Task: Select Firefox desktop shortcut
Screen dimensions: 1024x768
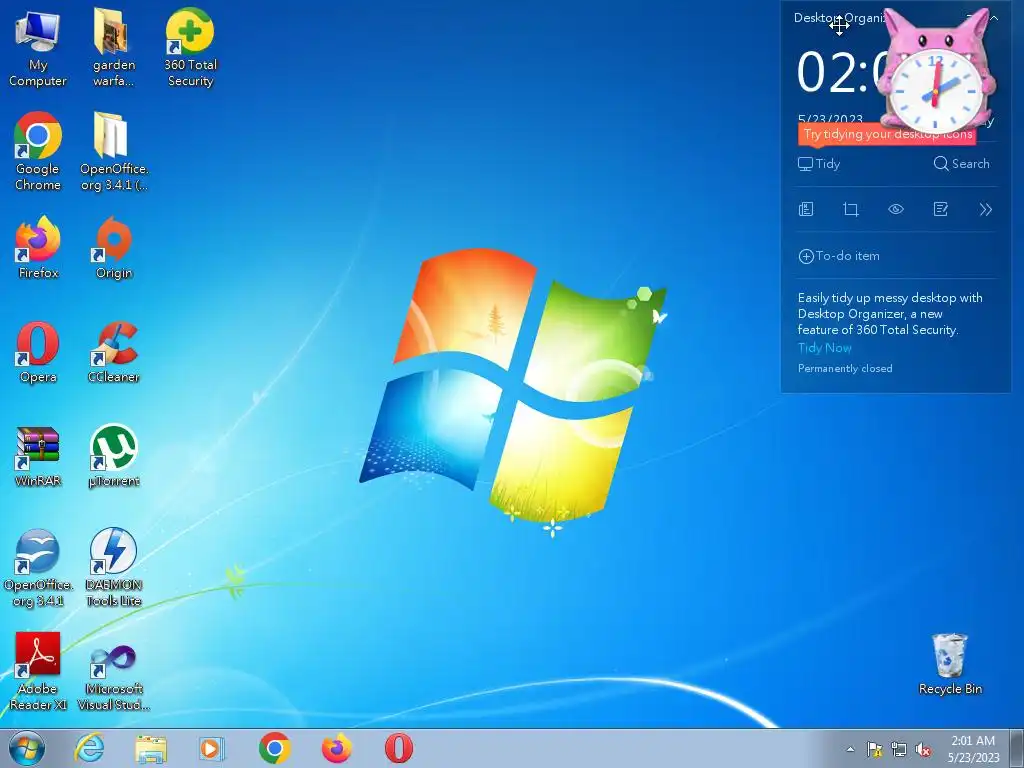Action: 38,248
